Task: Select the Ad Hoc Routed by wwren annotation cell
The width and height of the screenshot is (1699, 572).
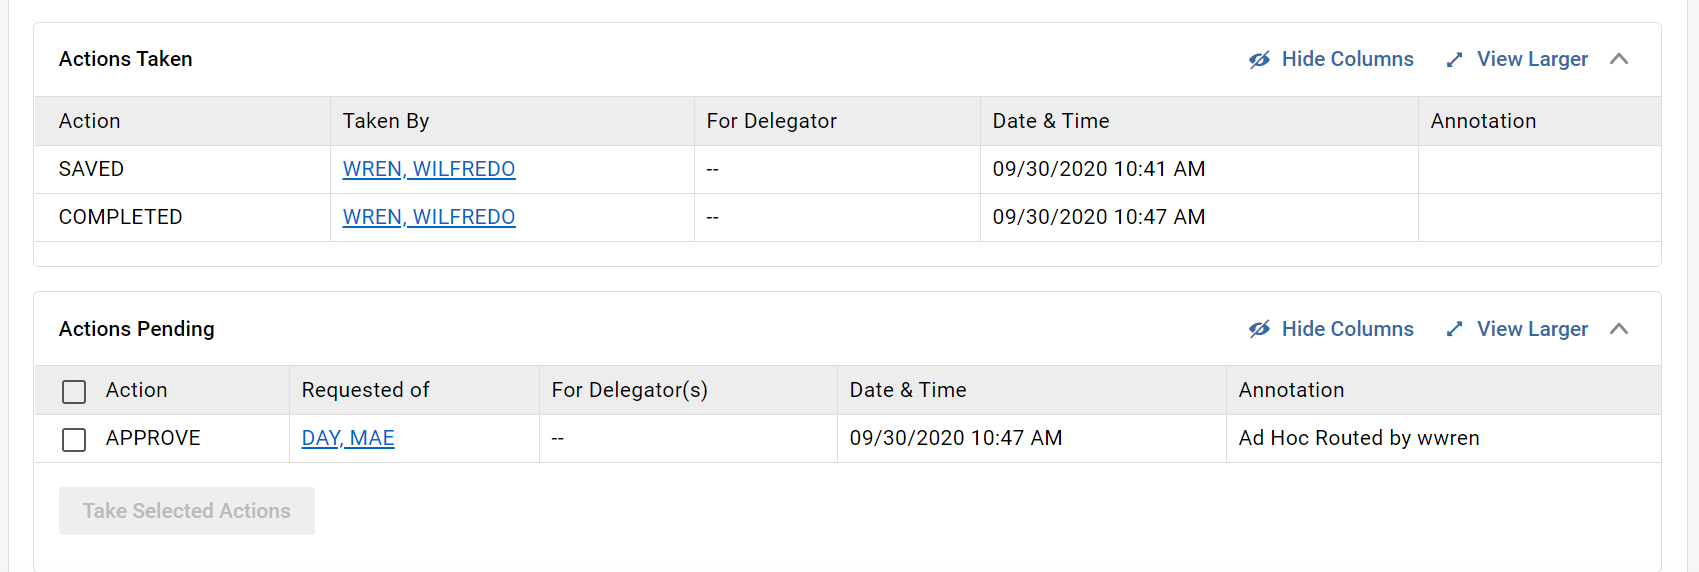Action: tap(1443, 438)
